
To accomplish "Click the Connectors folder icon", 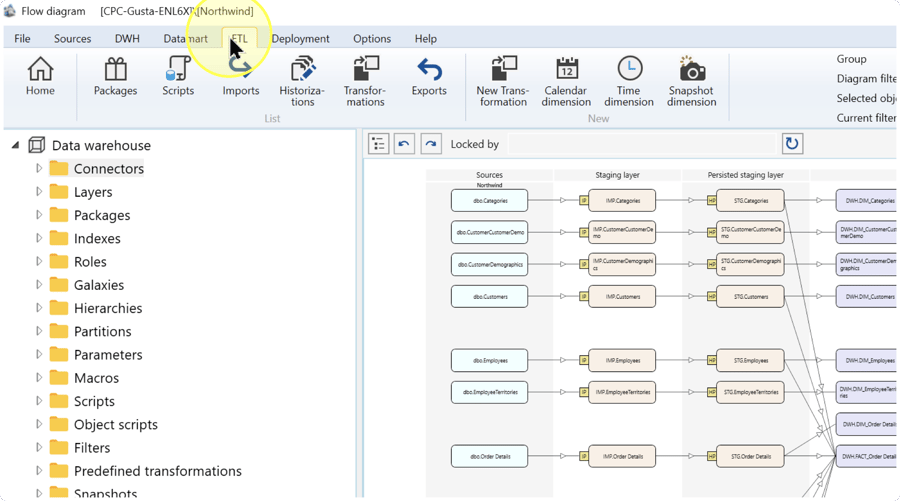I will [x=59, y=168].
